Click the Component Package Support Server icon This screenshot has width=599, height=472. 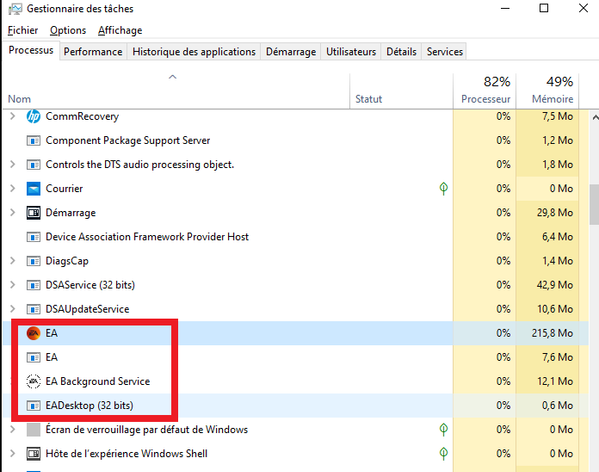33,141
